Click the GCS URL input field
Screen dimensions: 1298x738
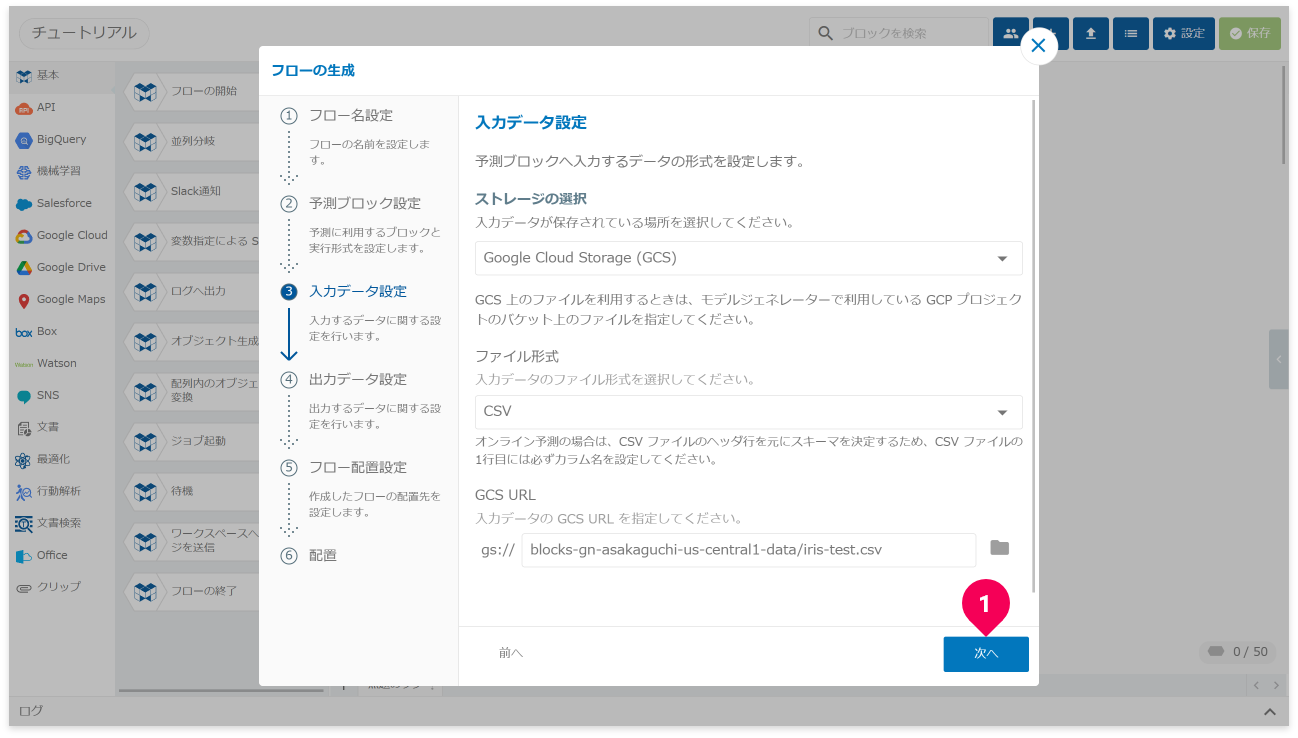(x=748, y=550)
